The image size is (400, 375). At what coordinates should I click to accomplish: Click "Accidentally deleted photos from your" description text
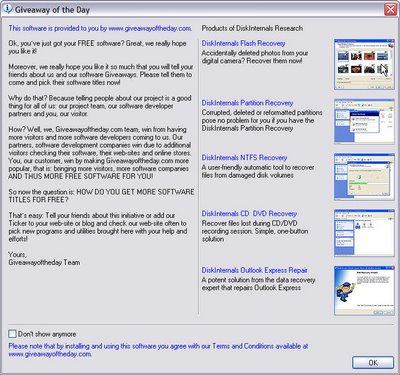coord(255,53)
